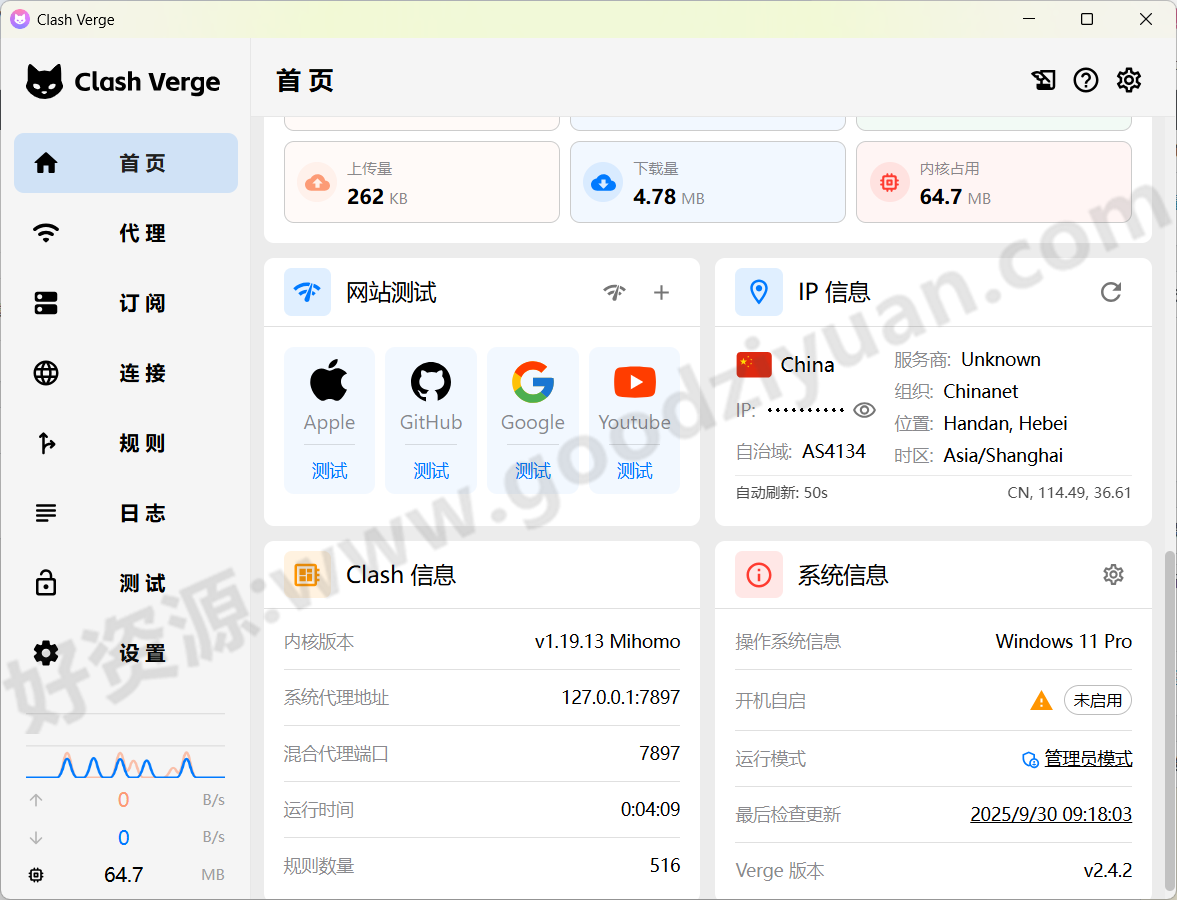Viewport: 1177px width, 900px height.
Task: Enable autostart by clicking 未启用
Action: [x=1097, y=700]
